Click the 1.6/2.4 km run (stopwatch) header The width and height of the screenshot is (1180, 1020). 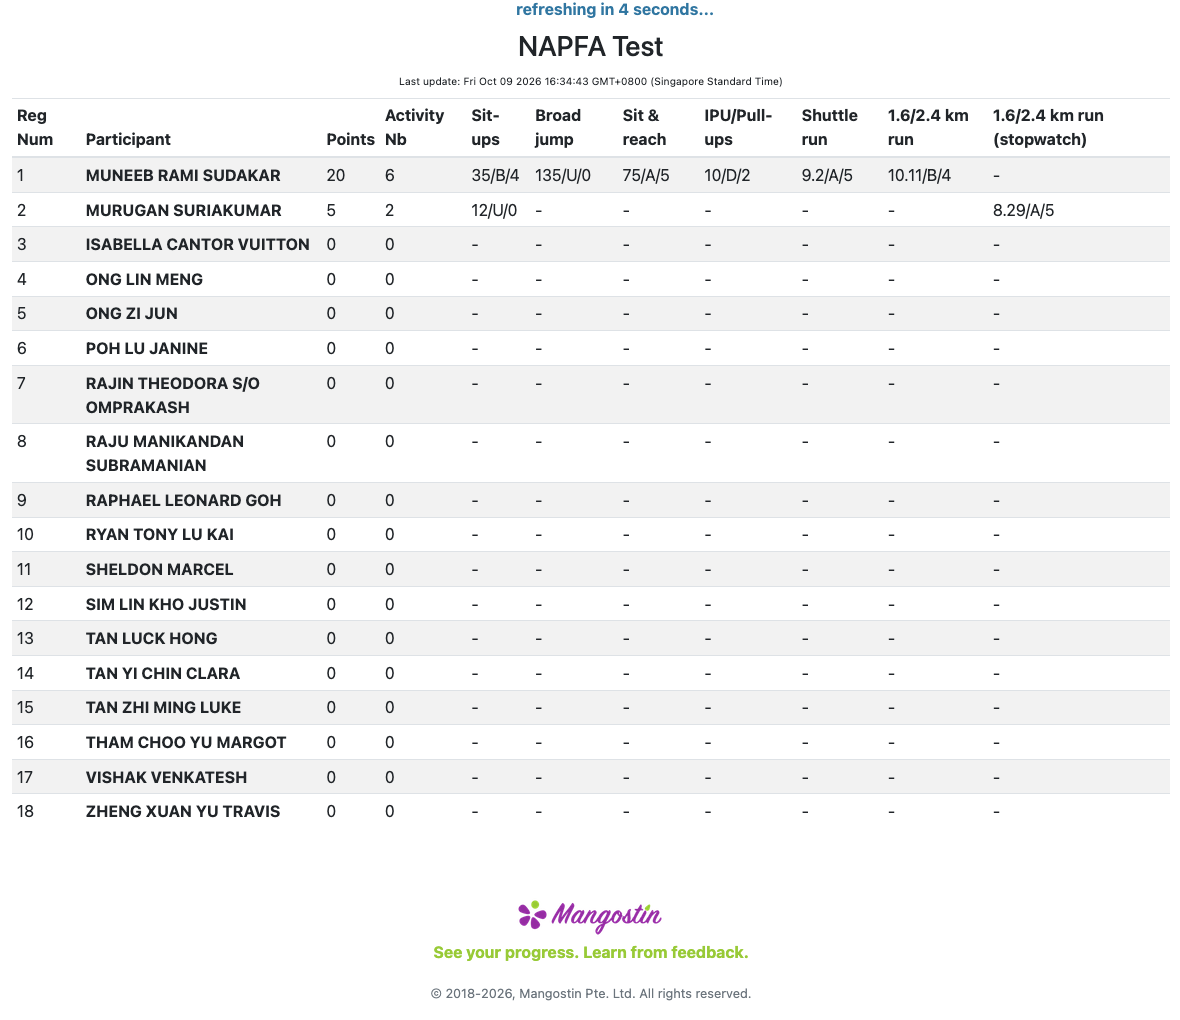click(1048, 127)
